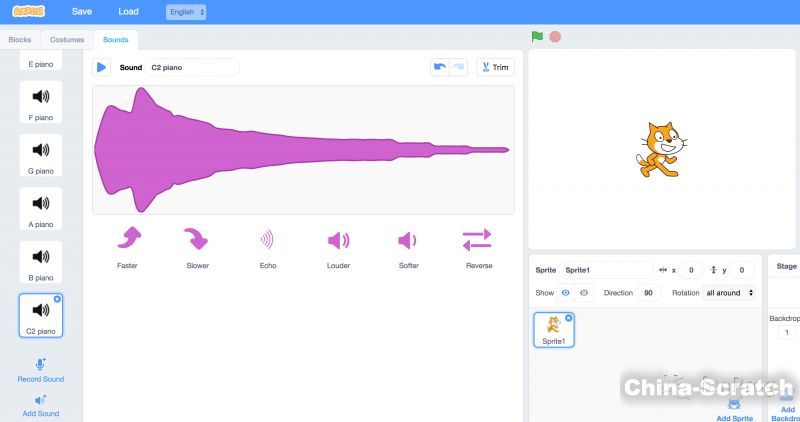
Task: Delete the C2 piano sound
Action: [57, 298]
